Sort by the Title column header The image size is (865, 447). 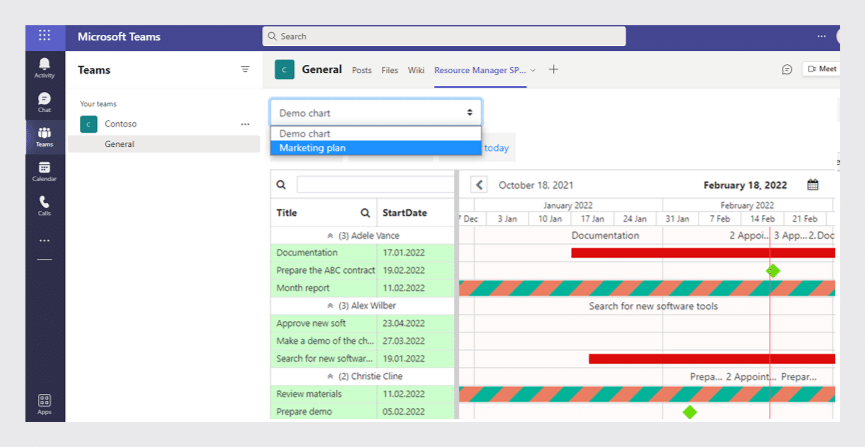(287, 213)
